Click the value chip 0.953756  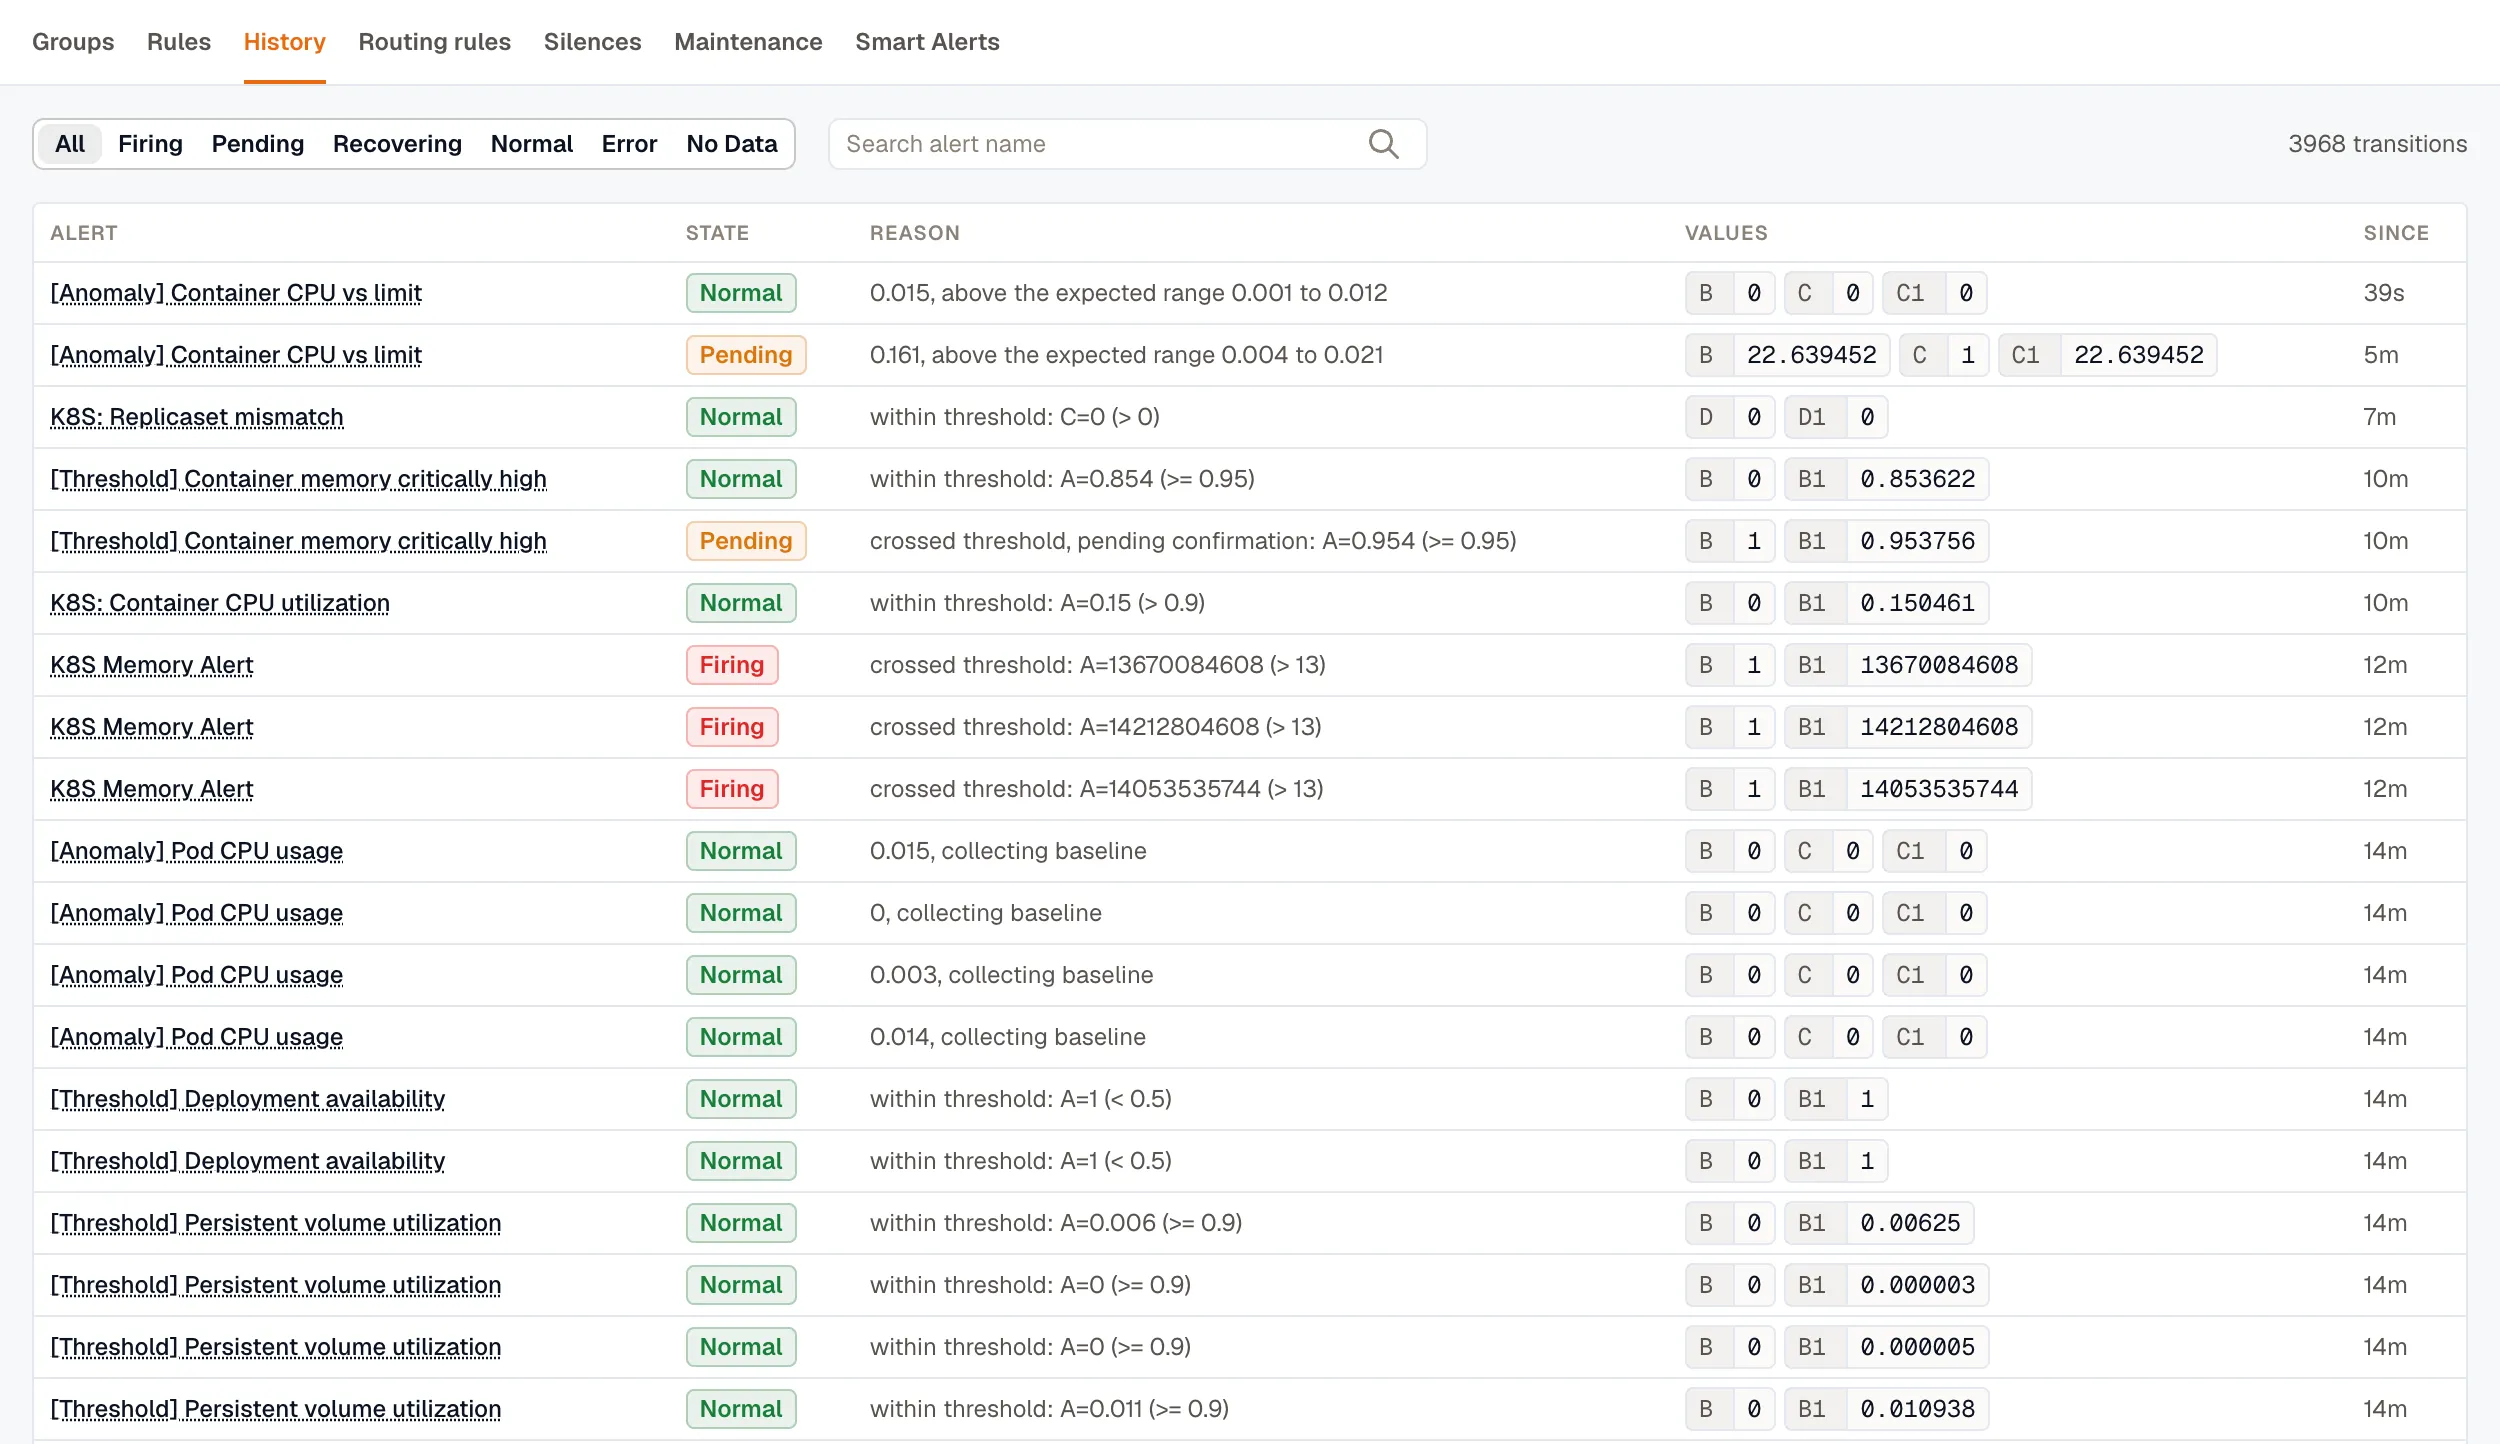1887,541
